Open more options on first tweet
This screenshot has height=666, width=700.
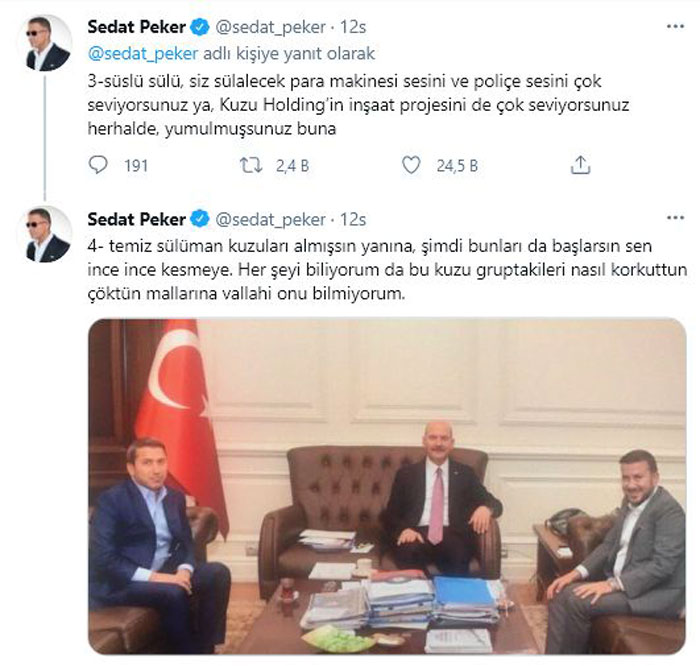point(675,27)
